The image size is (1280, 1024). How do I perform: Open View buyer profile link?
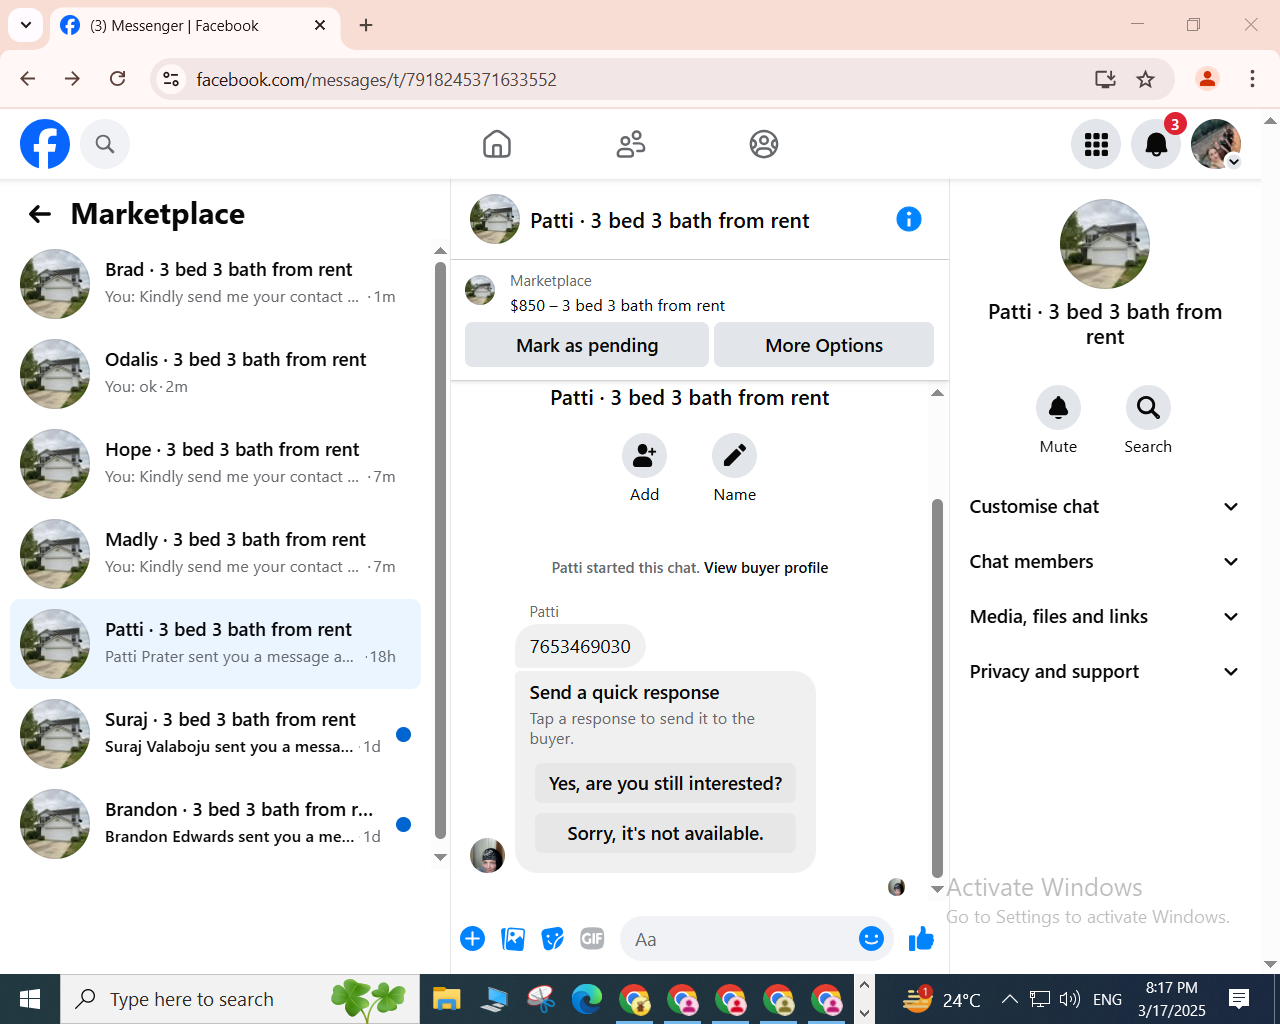click(x=766, y=568)
